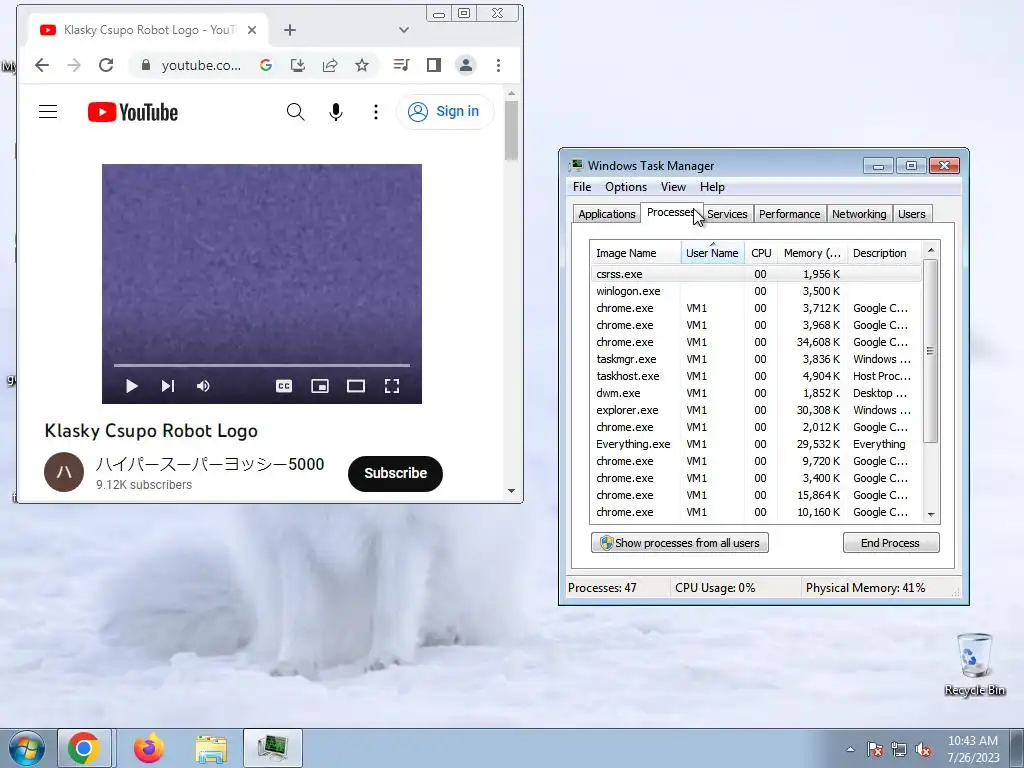Sort by Image Name column
This screenshot has height=768, width=1024.
(635, 253)
